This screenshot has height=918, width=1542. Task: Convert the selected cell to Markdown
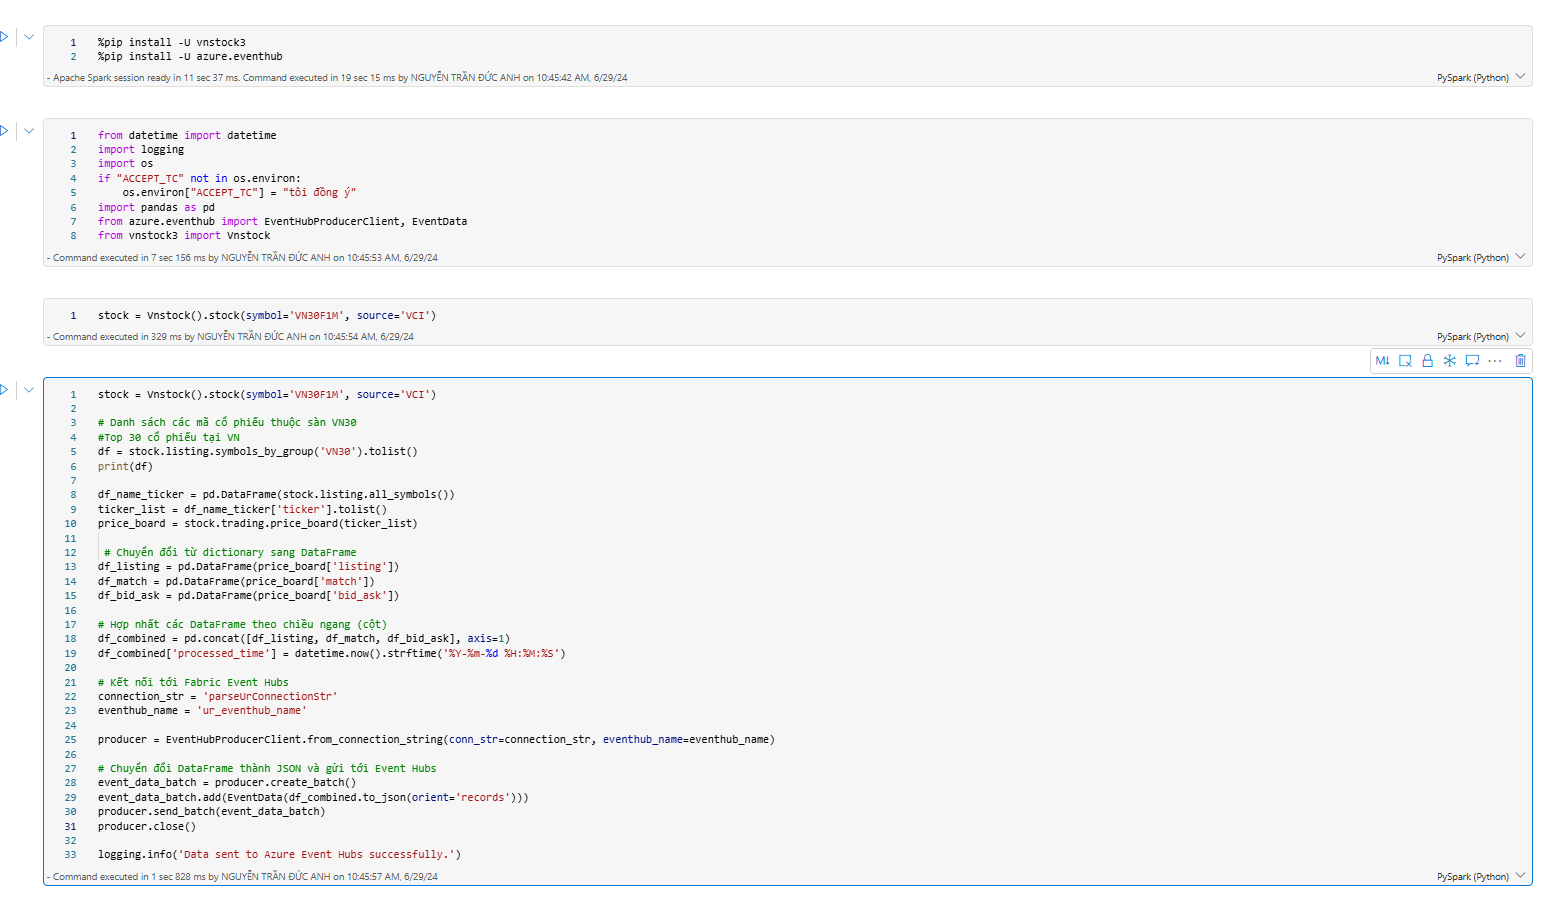pos(1382,361)
